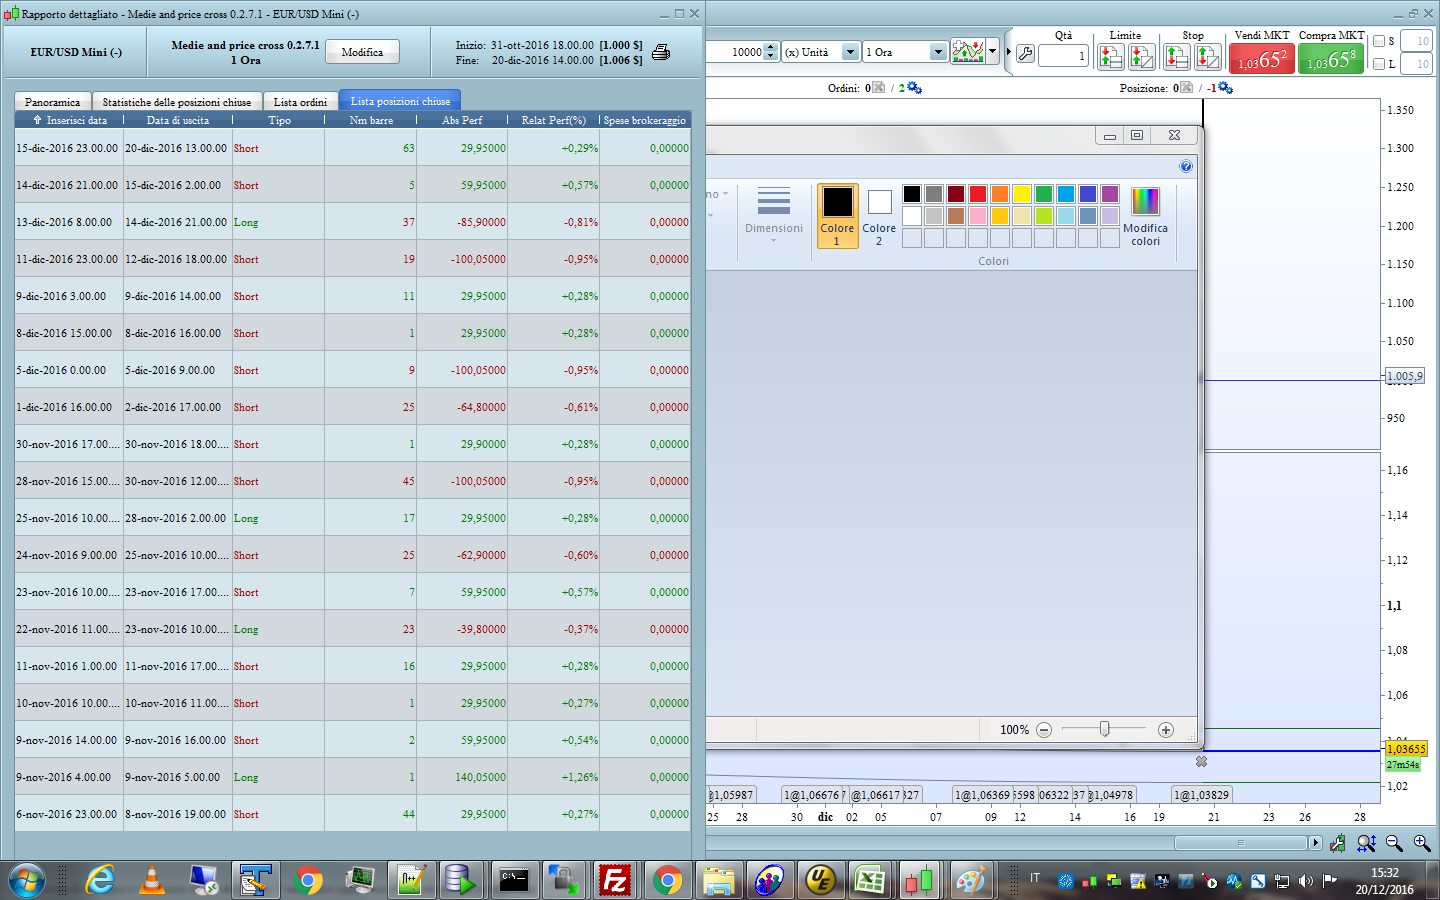
Task: Select Colore 2 in Paint
Action: pos(879,216)
